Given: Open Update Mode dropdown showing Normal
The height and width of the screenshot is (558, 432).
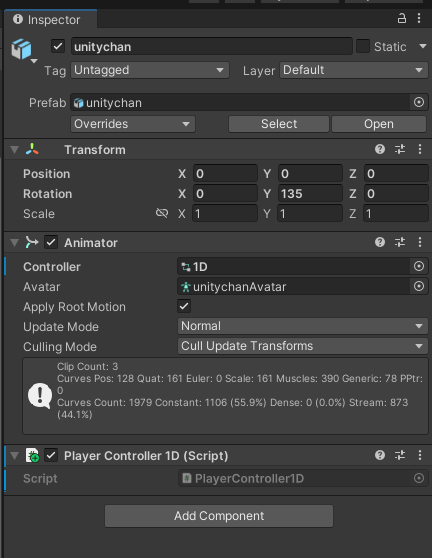Looking at the screenshot, I should pos(303,326).
